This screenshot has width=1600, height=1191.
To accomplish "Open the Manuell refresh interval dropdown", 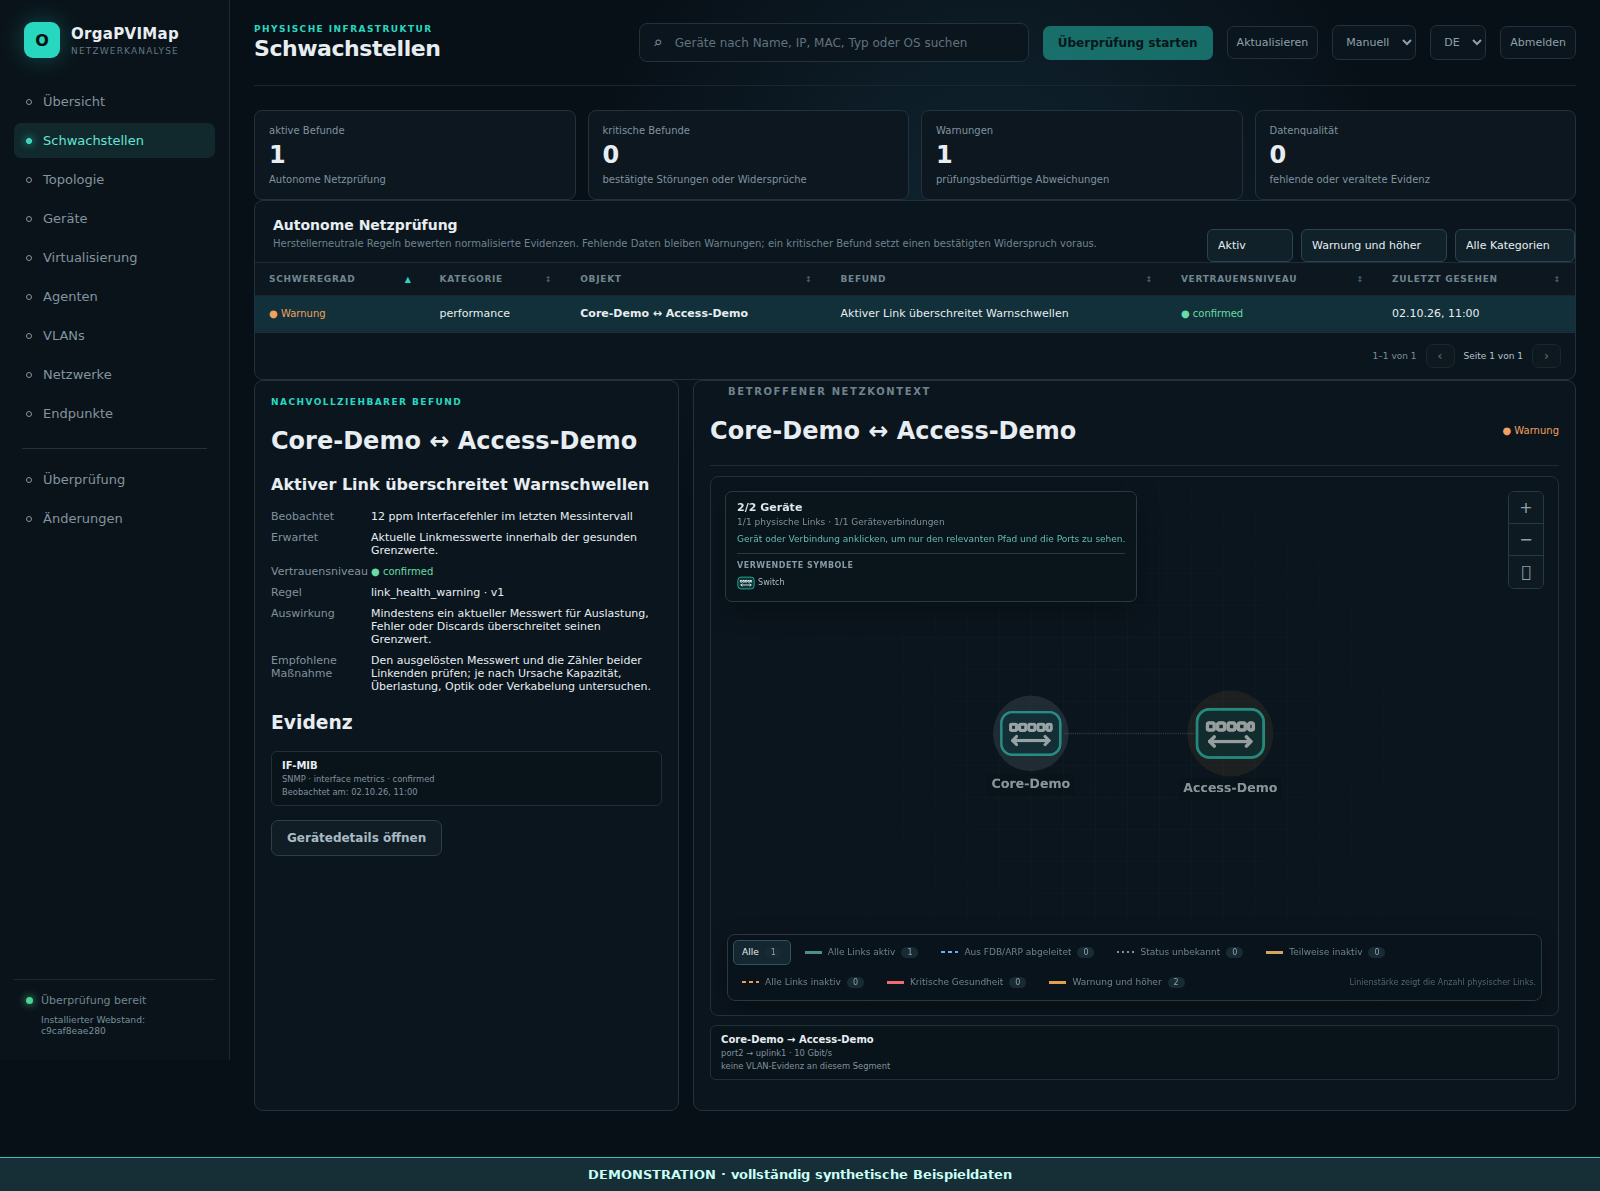I will tap(1374, 42).
